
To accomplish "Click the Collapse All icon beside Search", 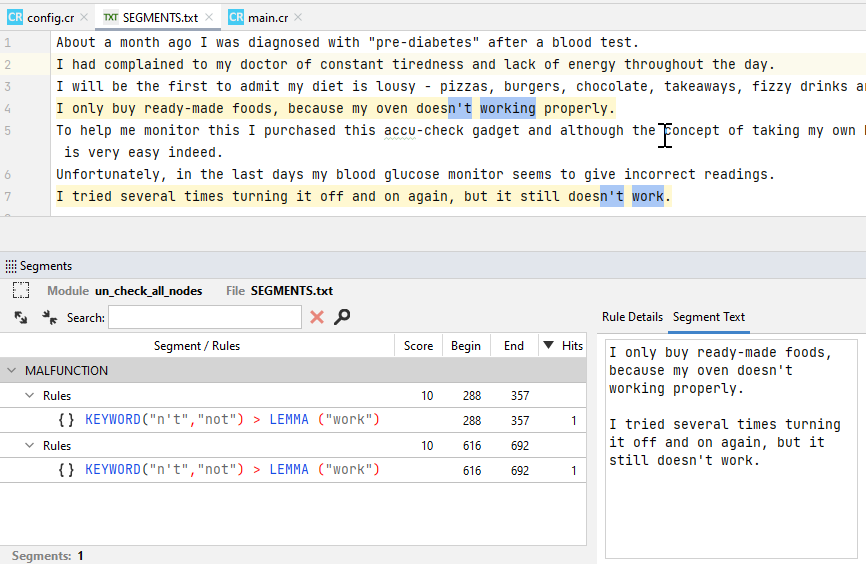I will click(49, 317).
